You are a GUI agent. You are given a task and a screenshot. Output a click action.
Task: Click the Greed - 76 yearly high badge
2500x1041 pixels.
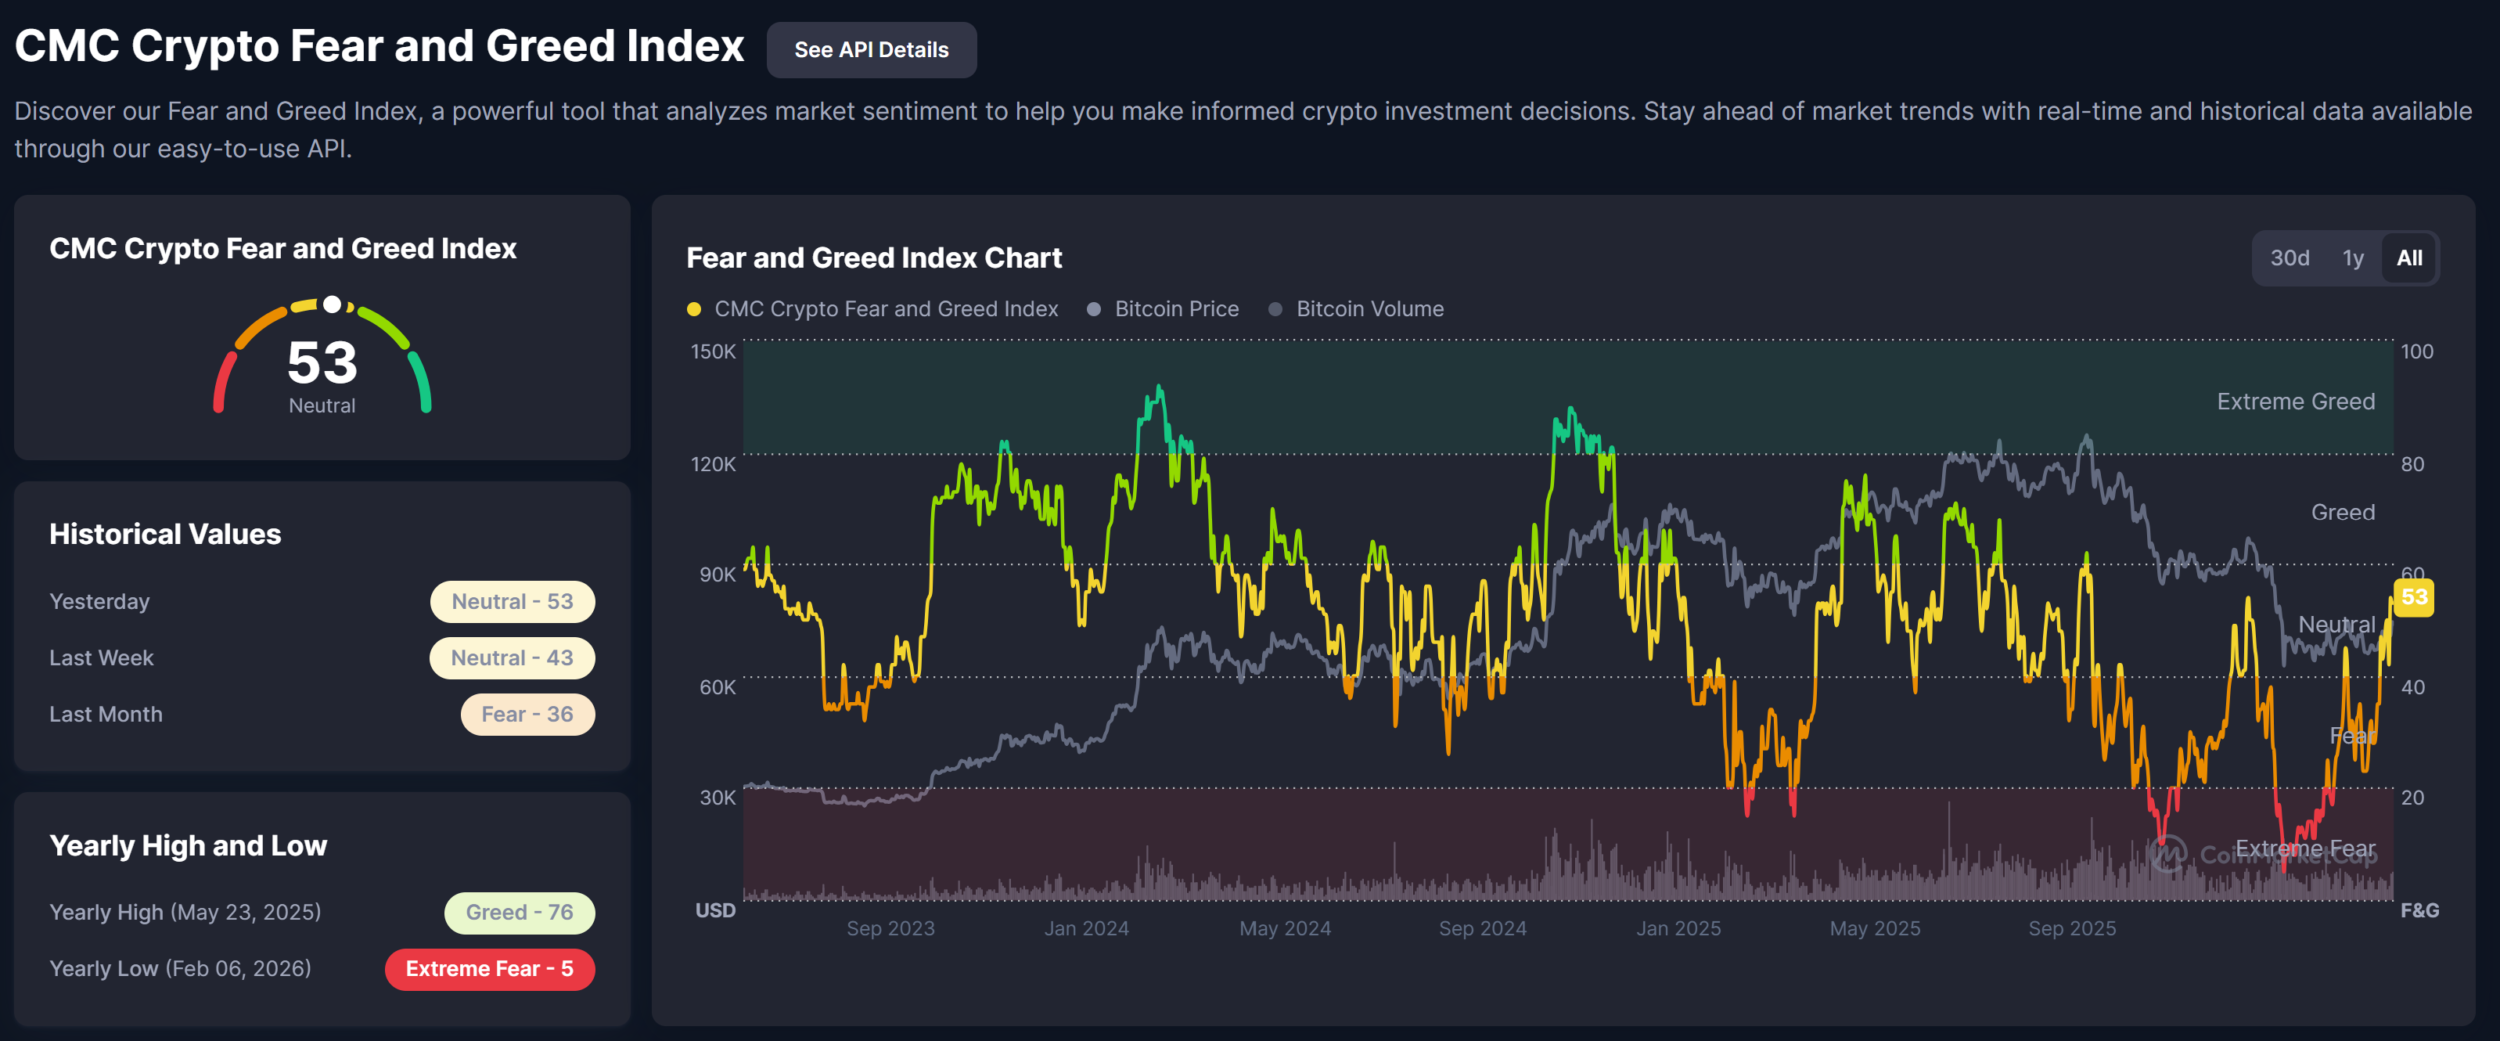point(519,912)
